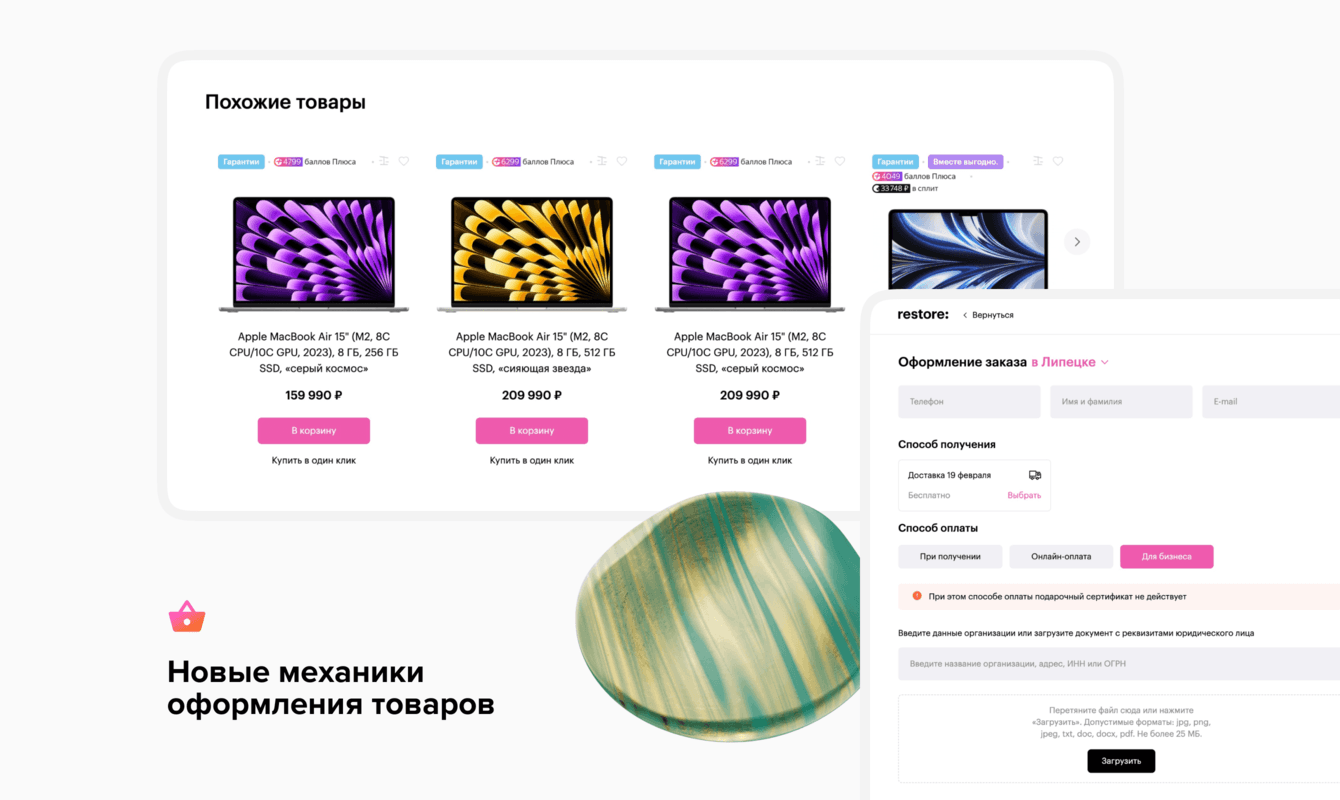Click the «Загрузить» upload button
This screenshot has width=1340, height=800.
(1121, 761)
